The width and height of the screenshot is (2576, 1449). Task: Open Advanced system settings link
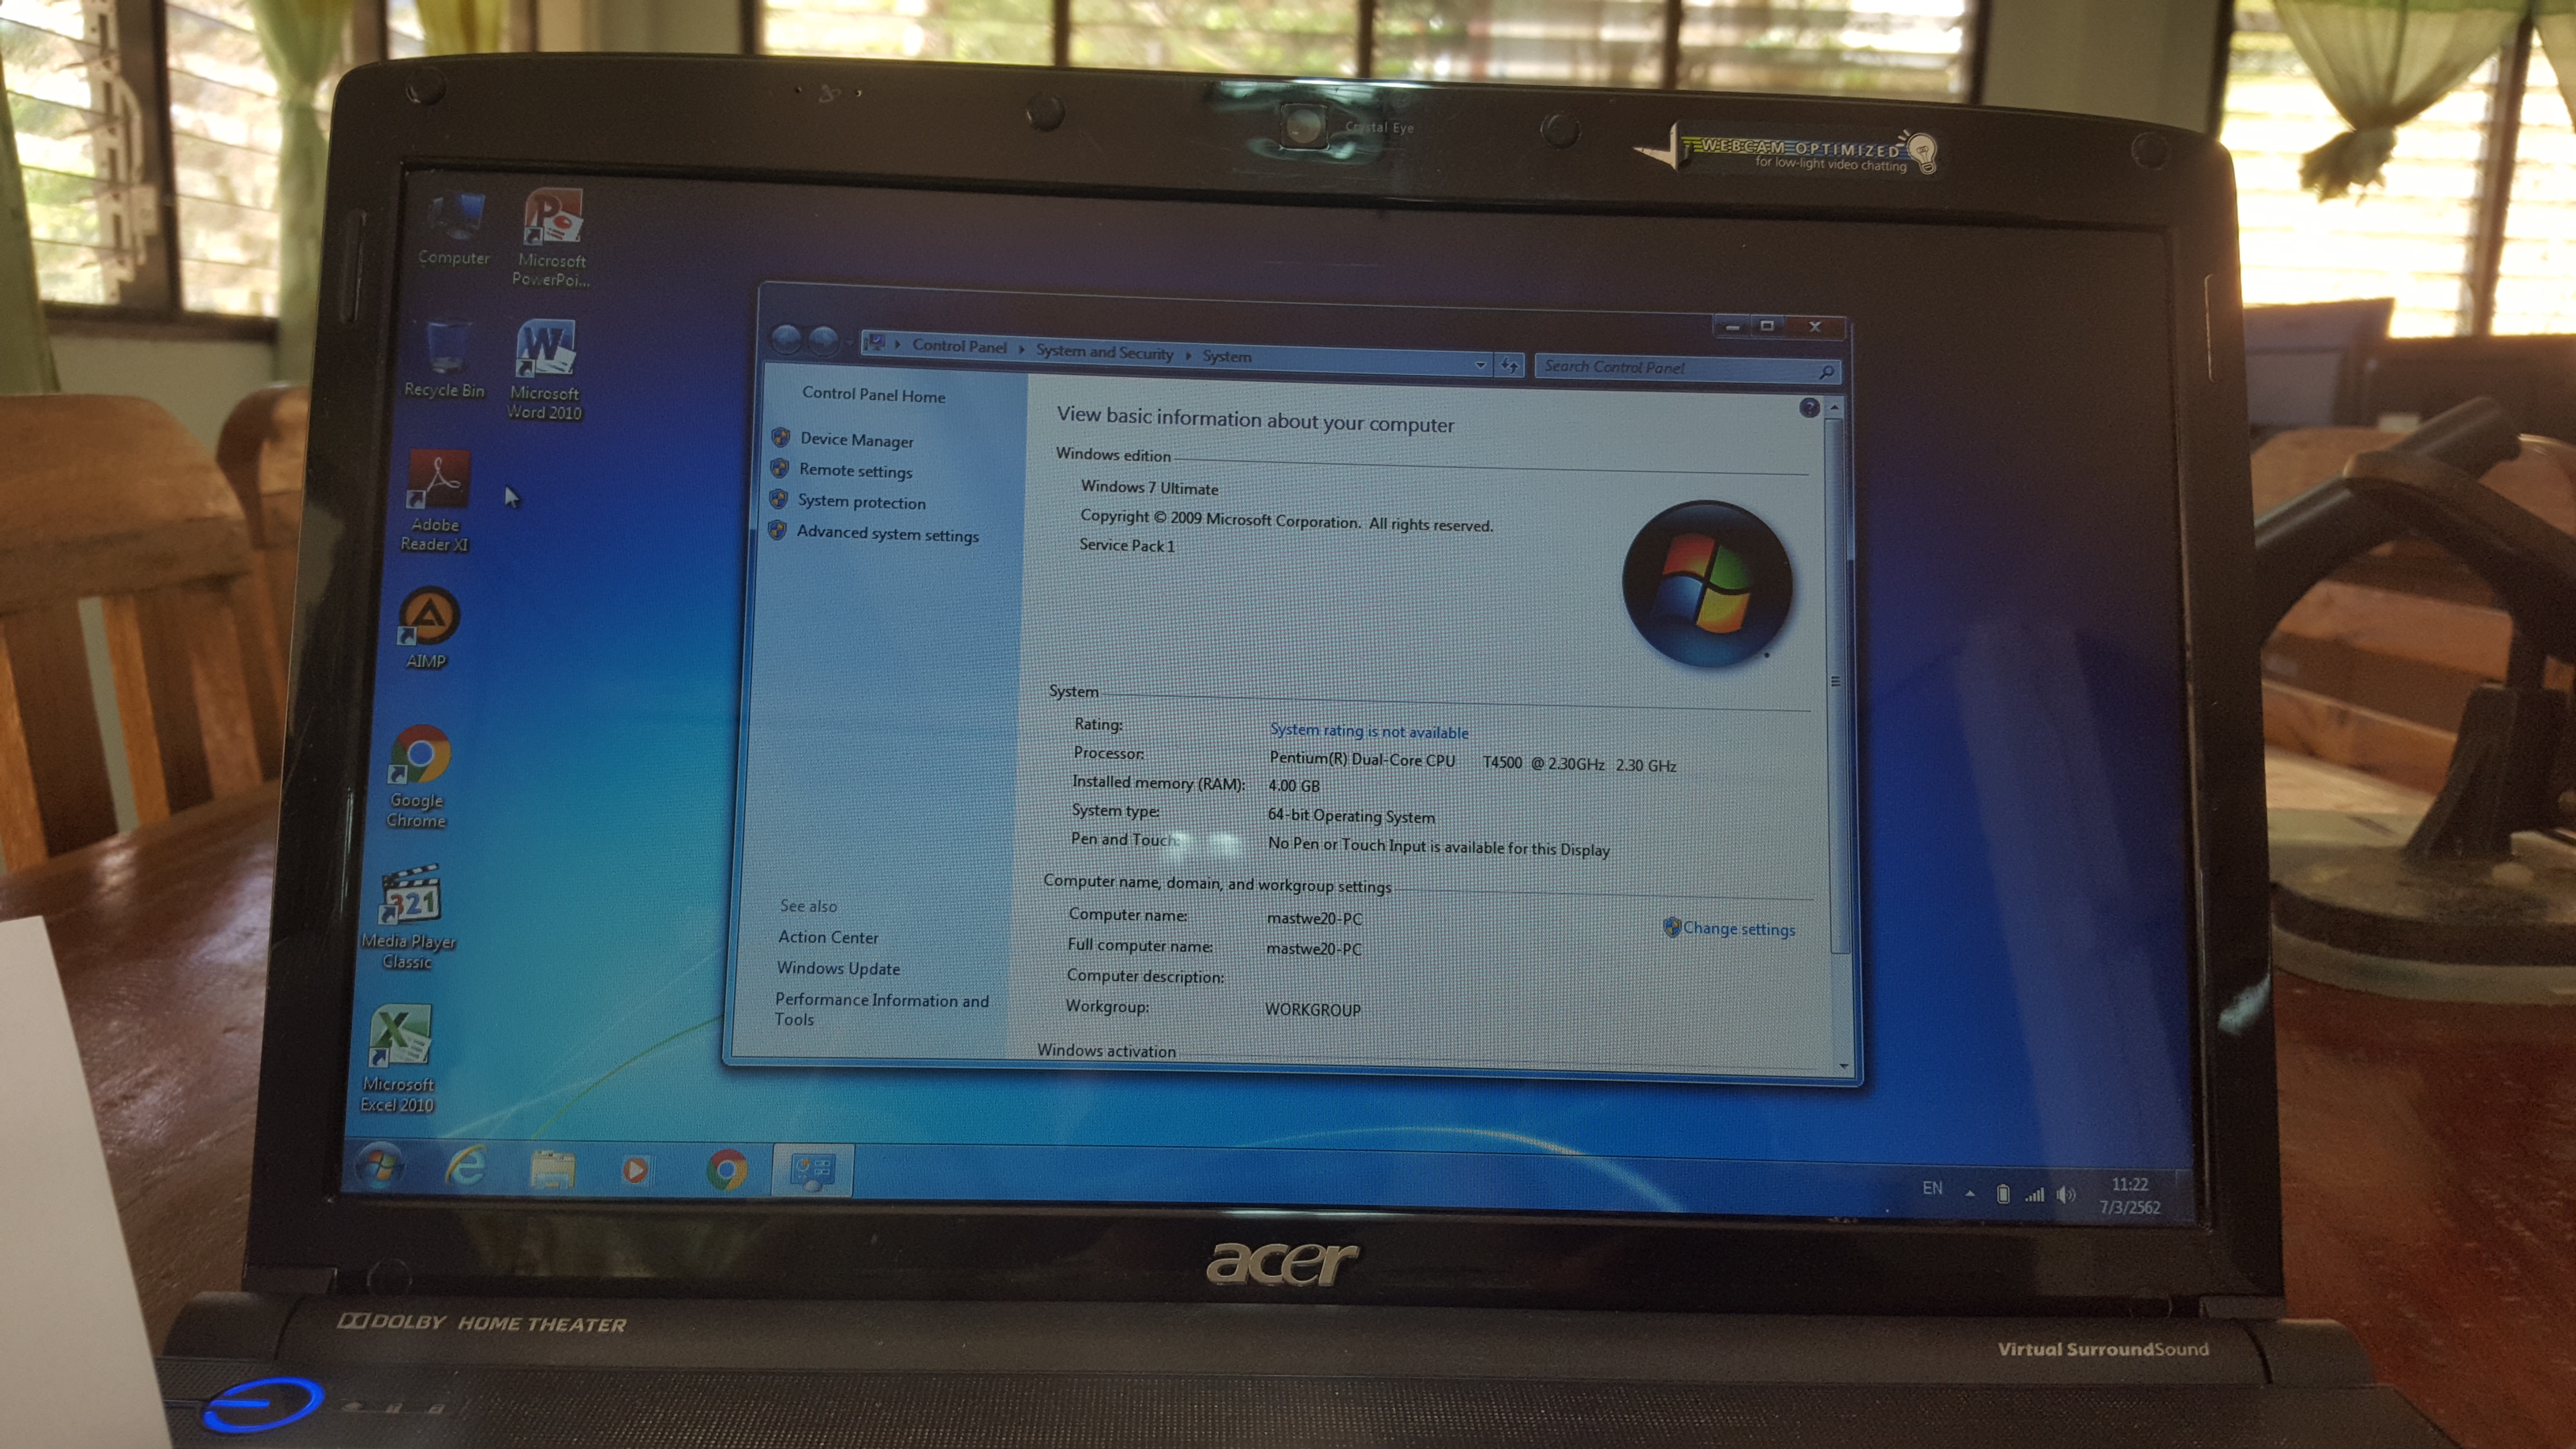[x=887, y=534]
